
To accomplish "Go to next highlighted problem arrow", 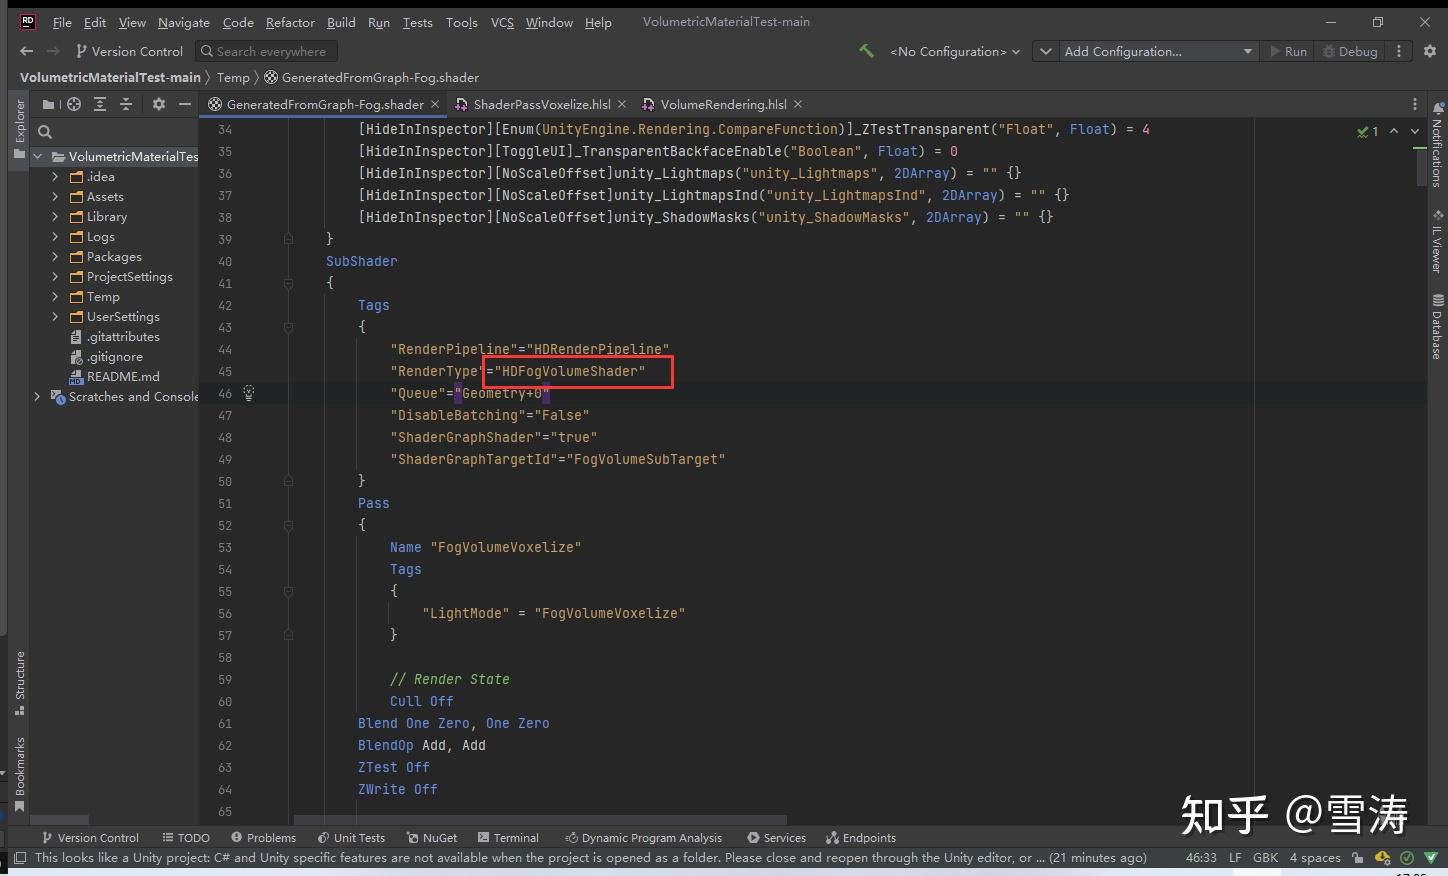I will (1415, 131).
